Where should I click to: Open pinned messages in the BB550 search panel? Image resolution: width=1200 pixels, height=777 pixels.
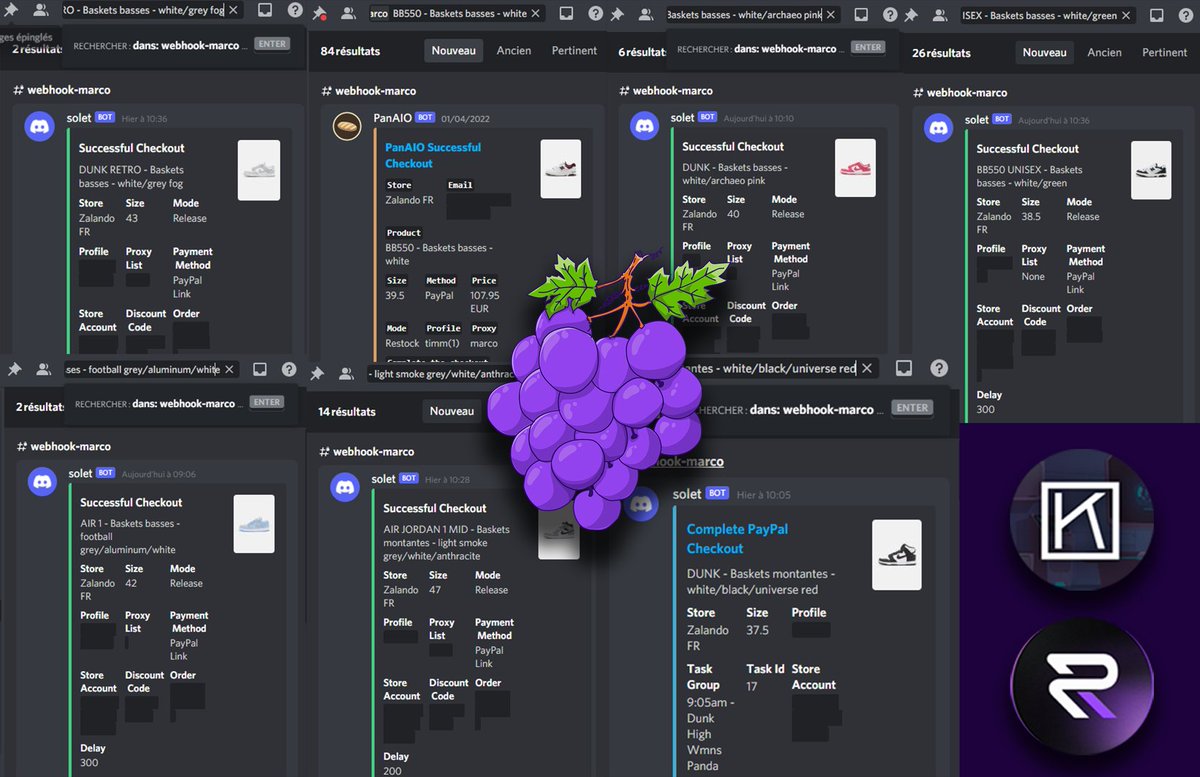click(x=319, y=14)
